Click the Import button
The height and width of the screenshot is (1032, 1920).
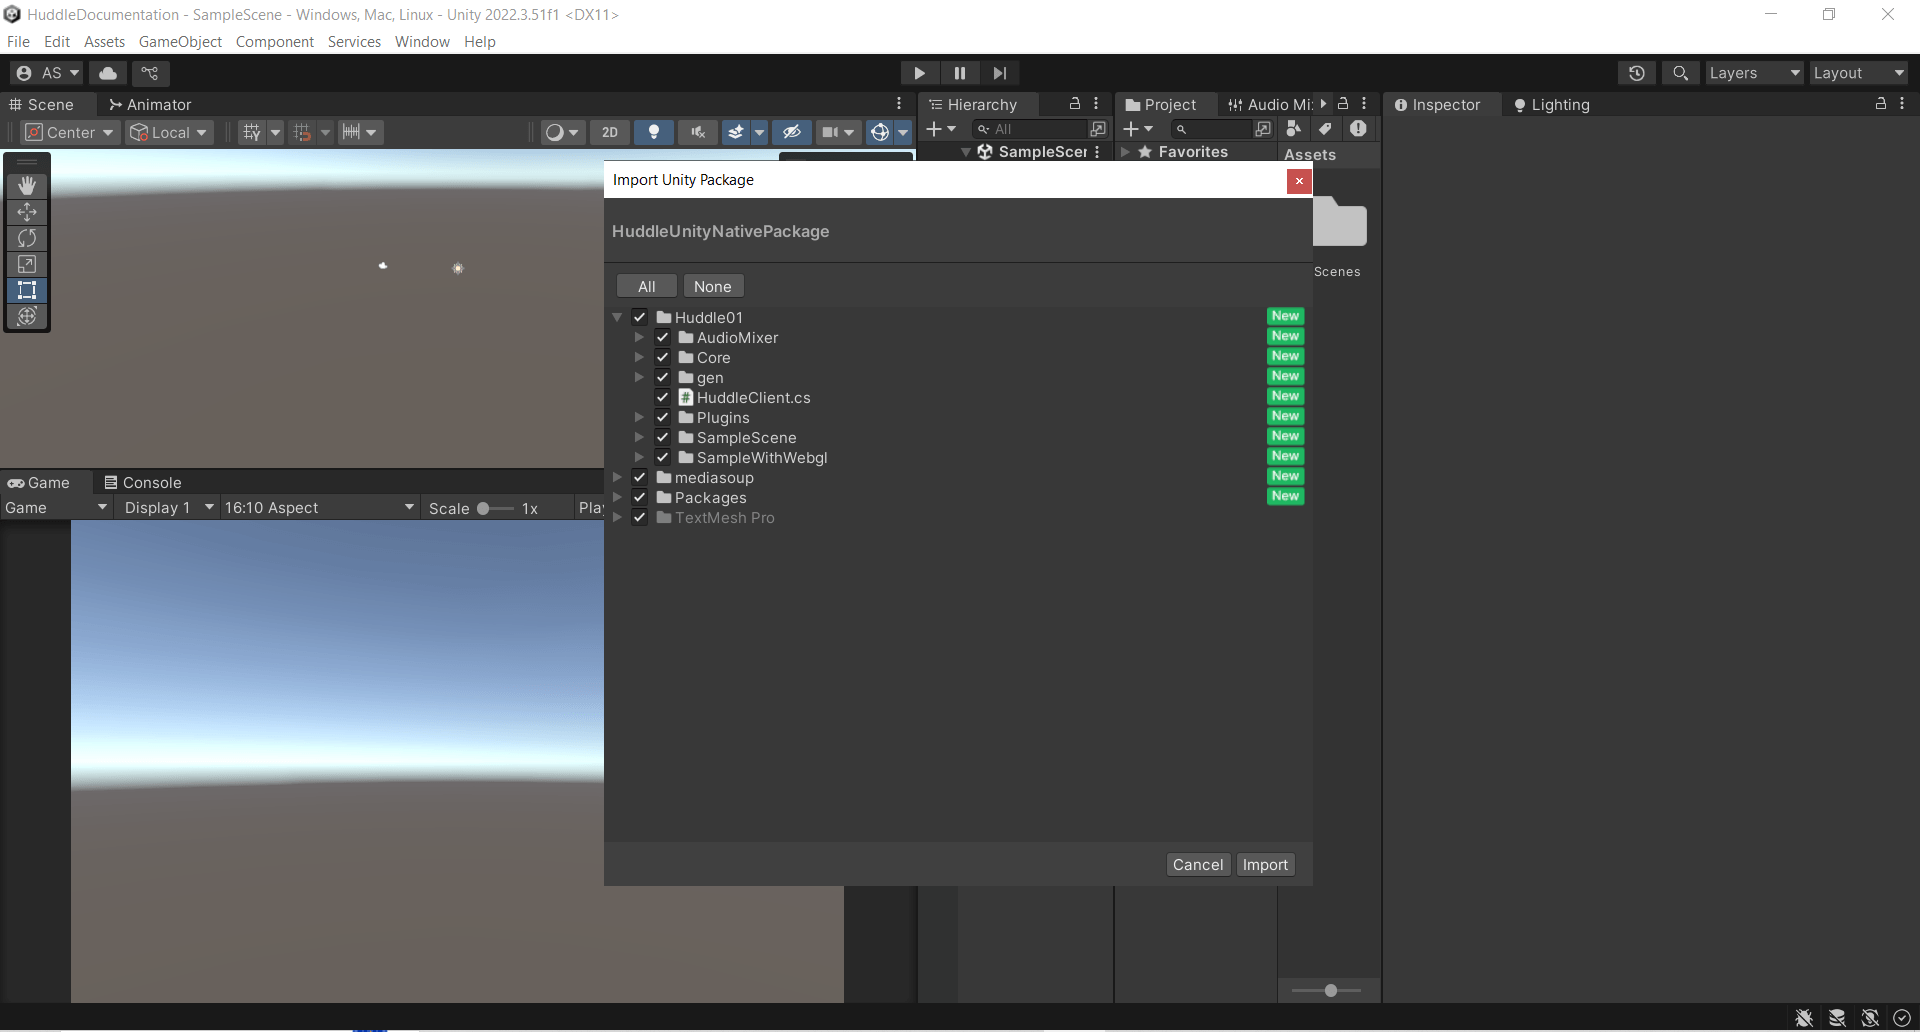pos(1264,865)
